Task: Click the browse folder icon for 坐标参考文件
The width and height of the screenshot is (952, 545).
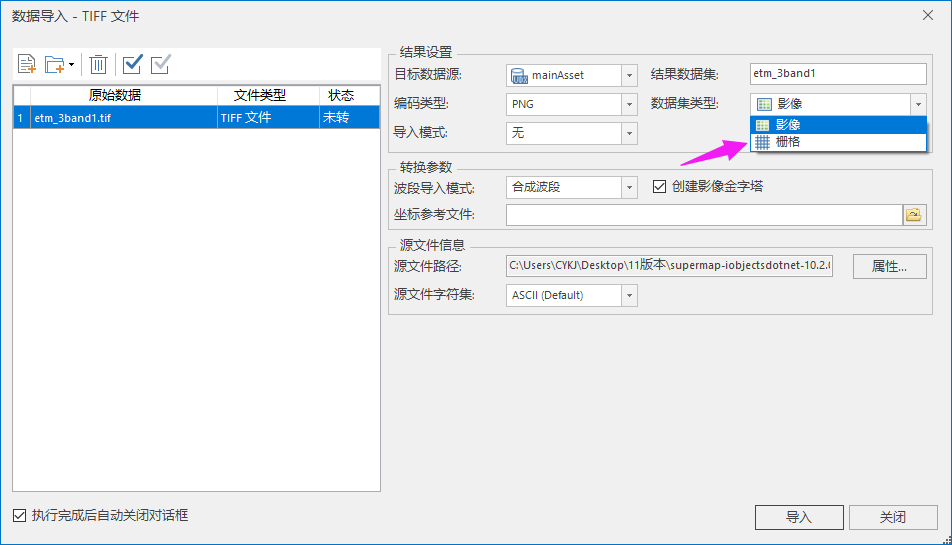Action: (x=914, y=215)
